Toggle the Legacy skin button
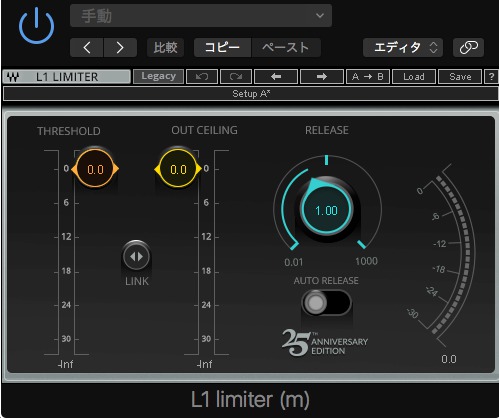This screenshot has height=418, width=499. tap(158, 76)
